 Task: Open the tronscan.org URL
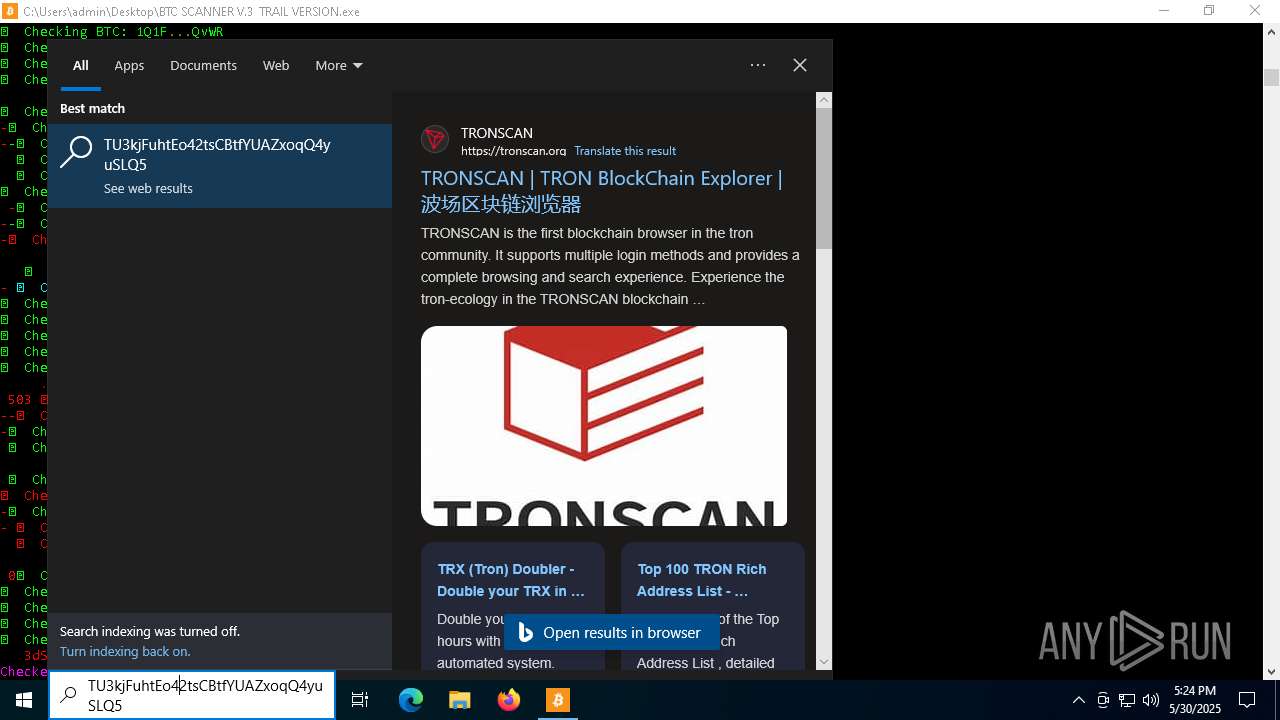513,151
